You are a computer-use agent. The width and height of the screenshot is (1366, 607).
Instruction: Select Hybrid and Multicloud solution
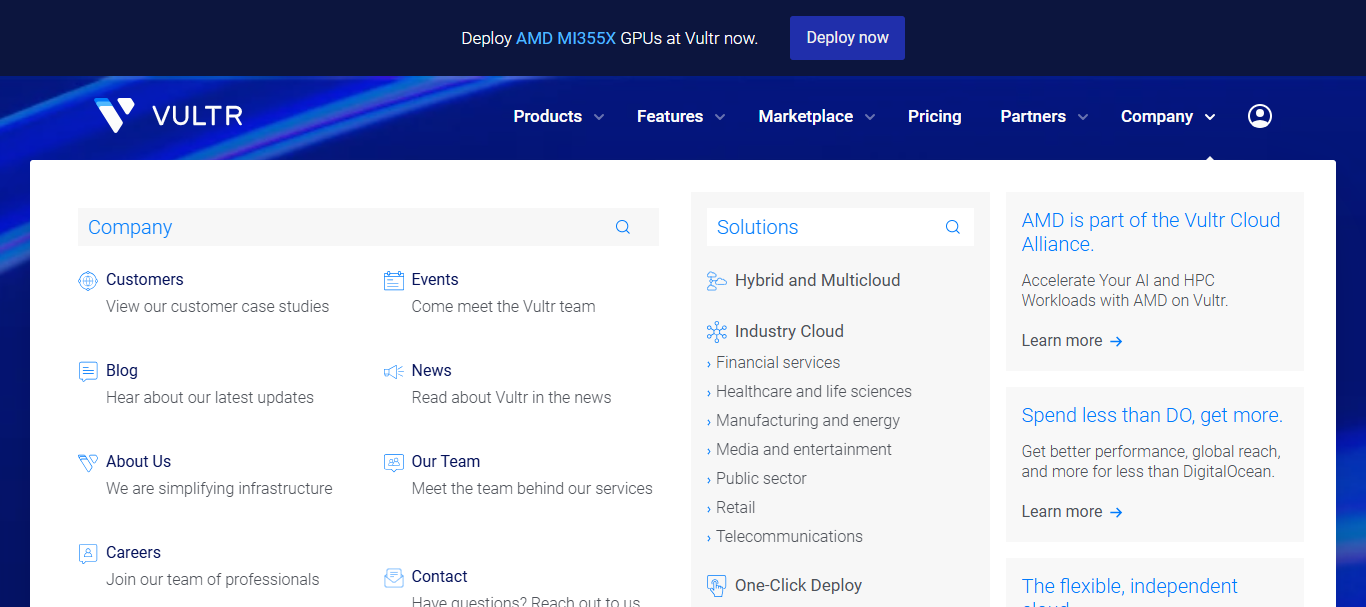(817, 280)
